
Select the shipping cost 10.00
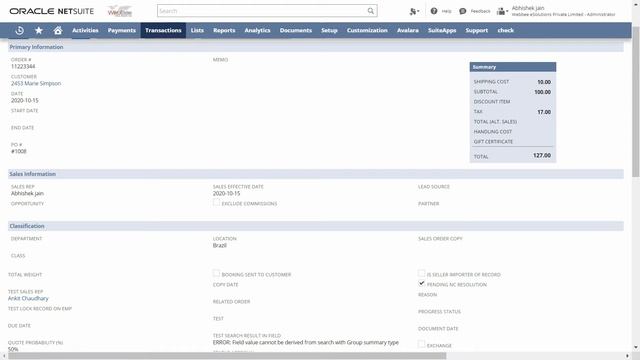pos(544,82)
